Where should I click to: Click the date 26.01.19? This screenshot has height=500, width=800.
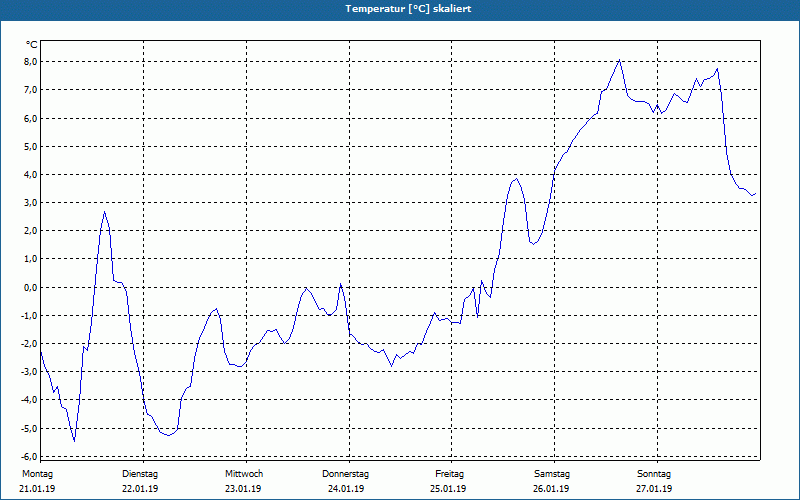point(551,489)
